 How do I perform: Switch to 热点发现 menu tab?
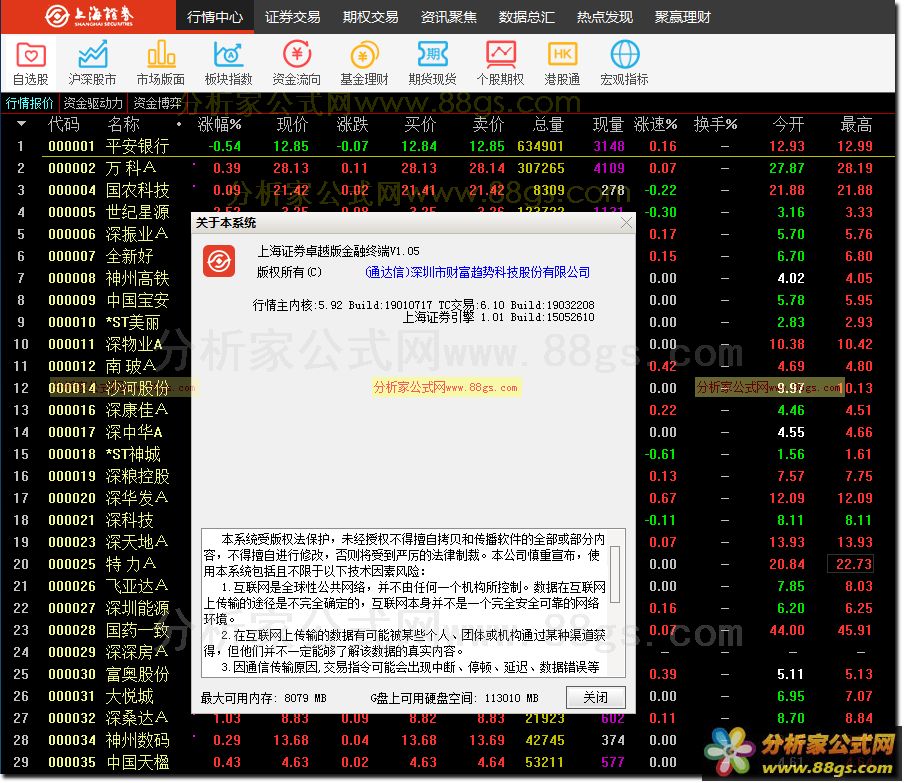605,17
